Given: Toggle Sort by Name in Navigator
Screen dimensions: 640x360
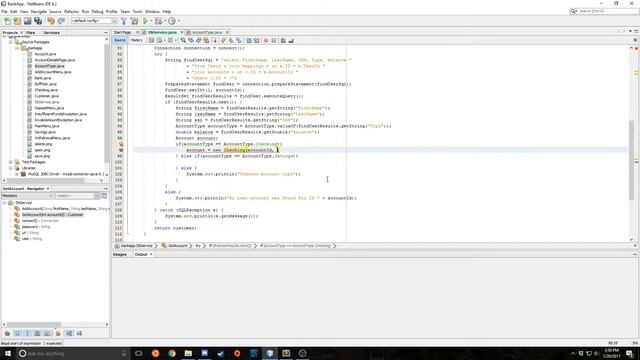Looking at the screenshot, I should (x=69, y=333).
